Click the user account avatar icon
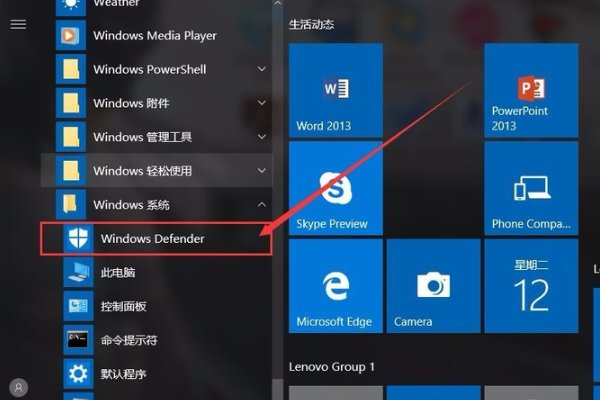The image size is (600, 400). [18, 387]
